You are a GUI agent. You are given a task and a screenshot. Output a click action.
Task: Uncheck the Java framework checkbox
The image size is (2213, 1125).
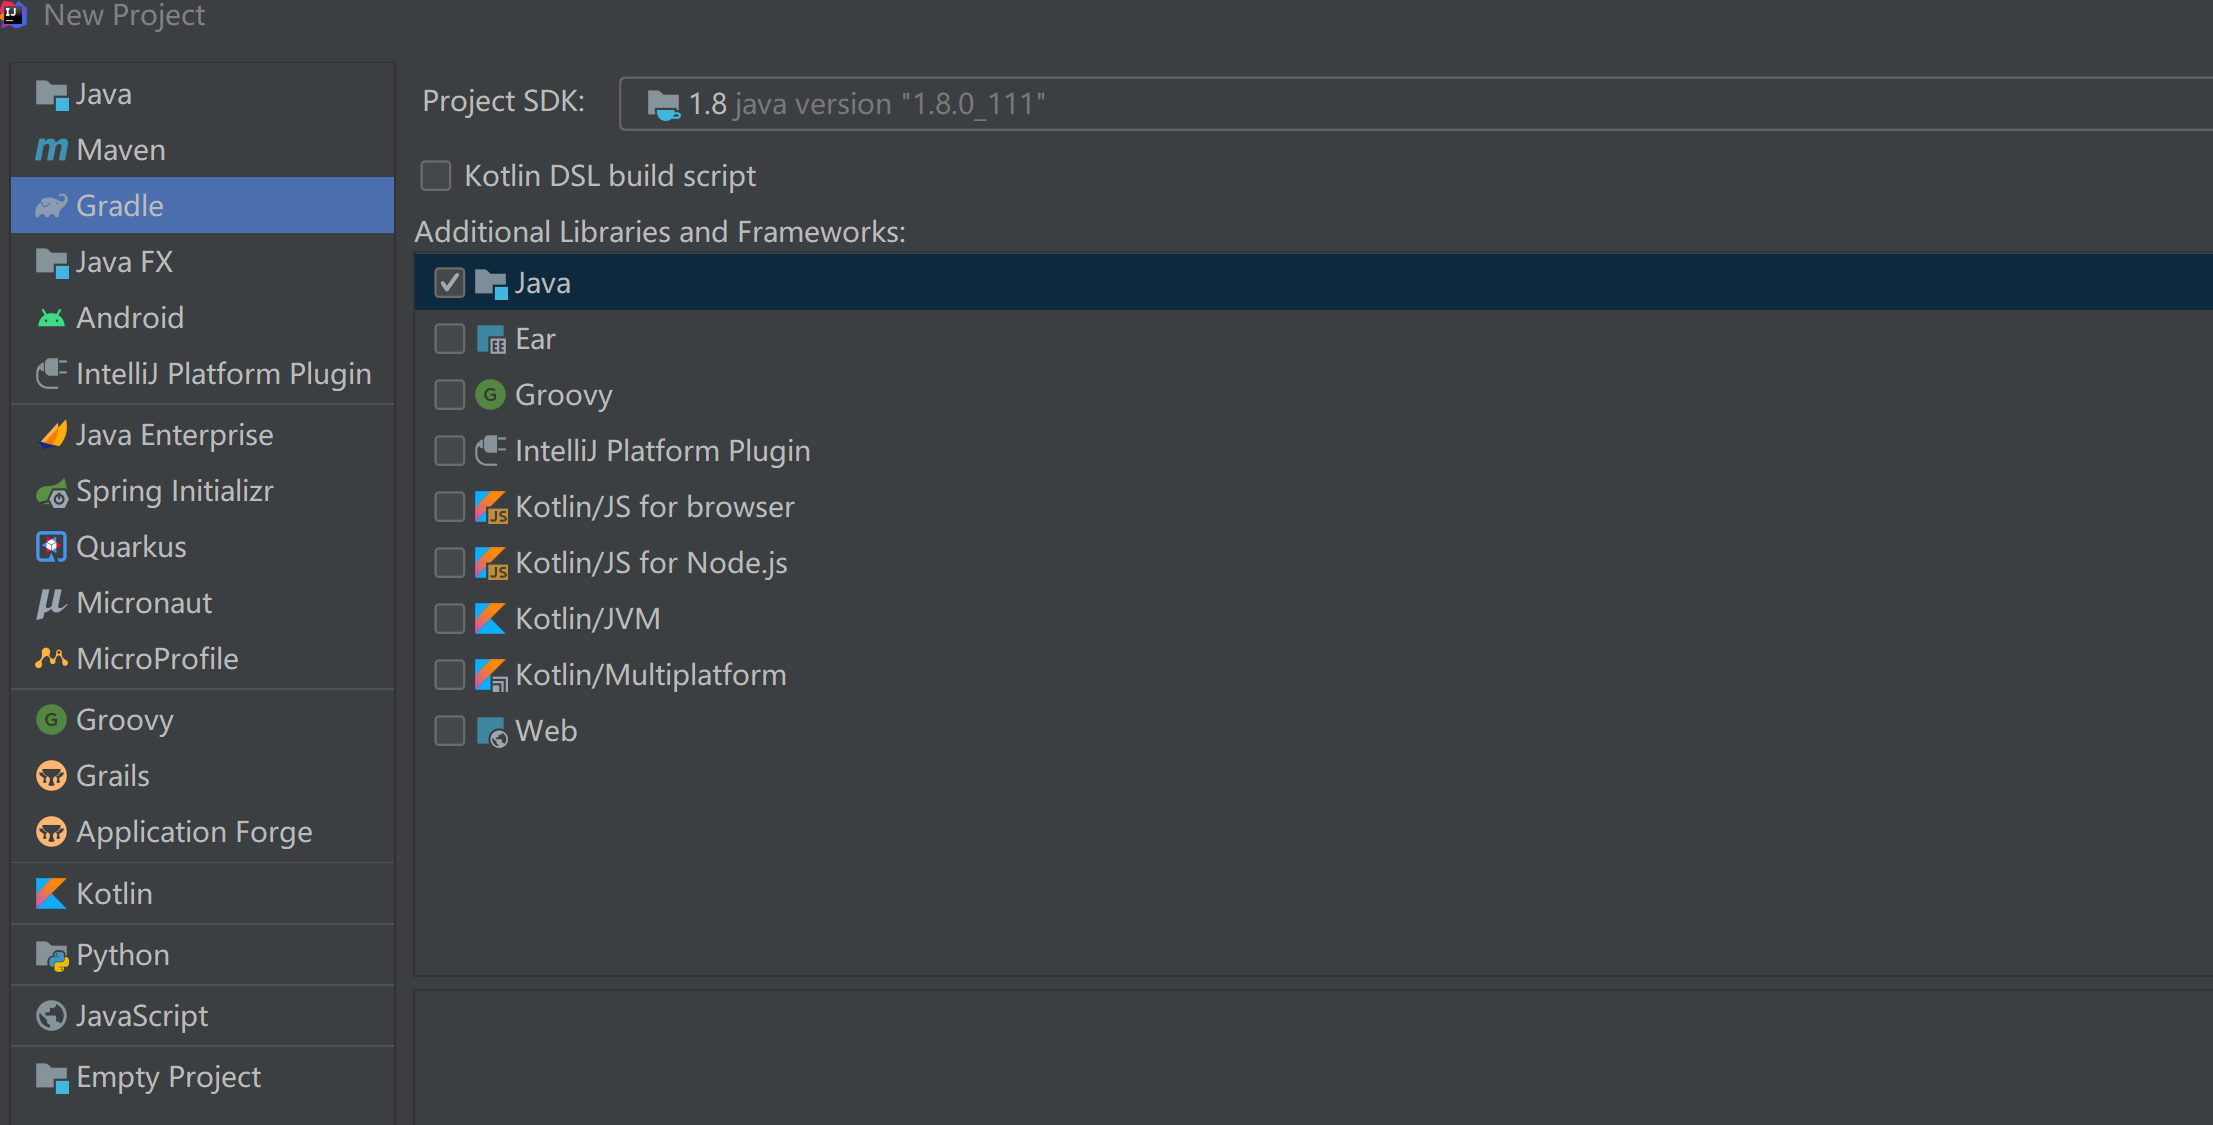click(450, 283)
